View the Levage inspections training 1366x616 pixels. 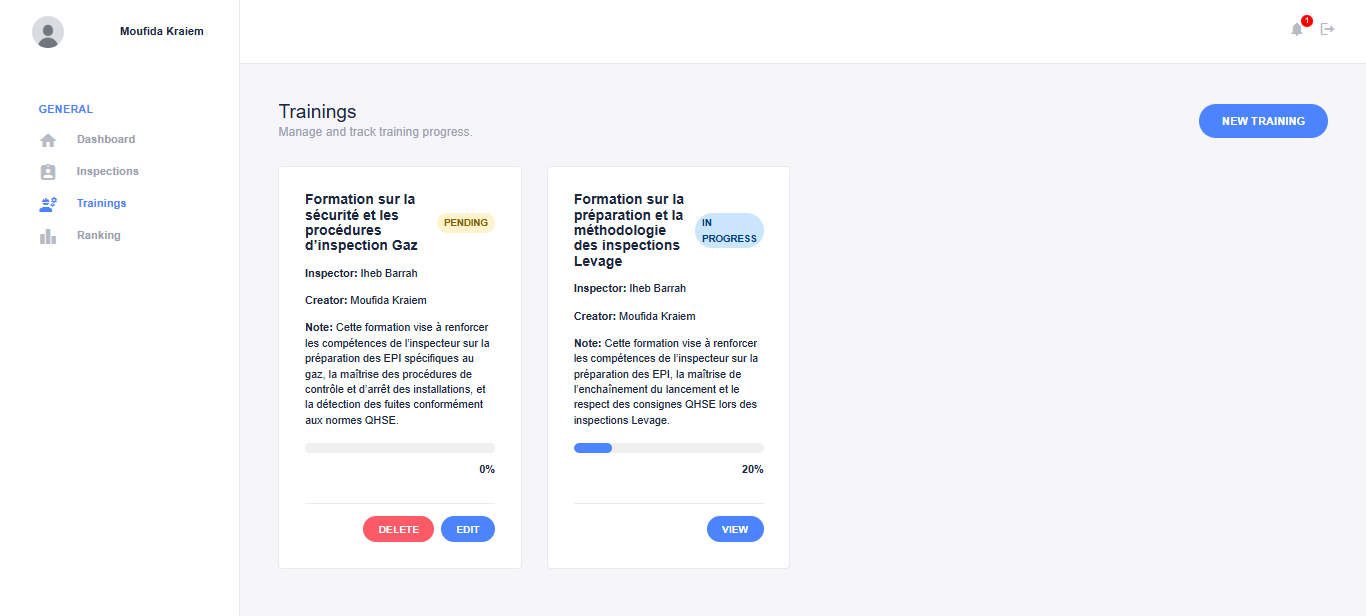tap(735, 529)
